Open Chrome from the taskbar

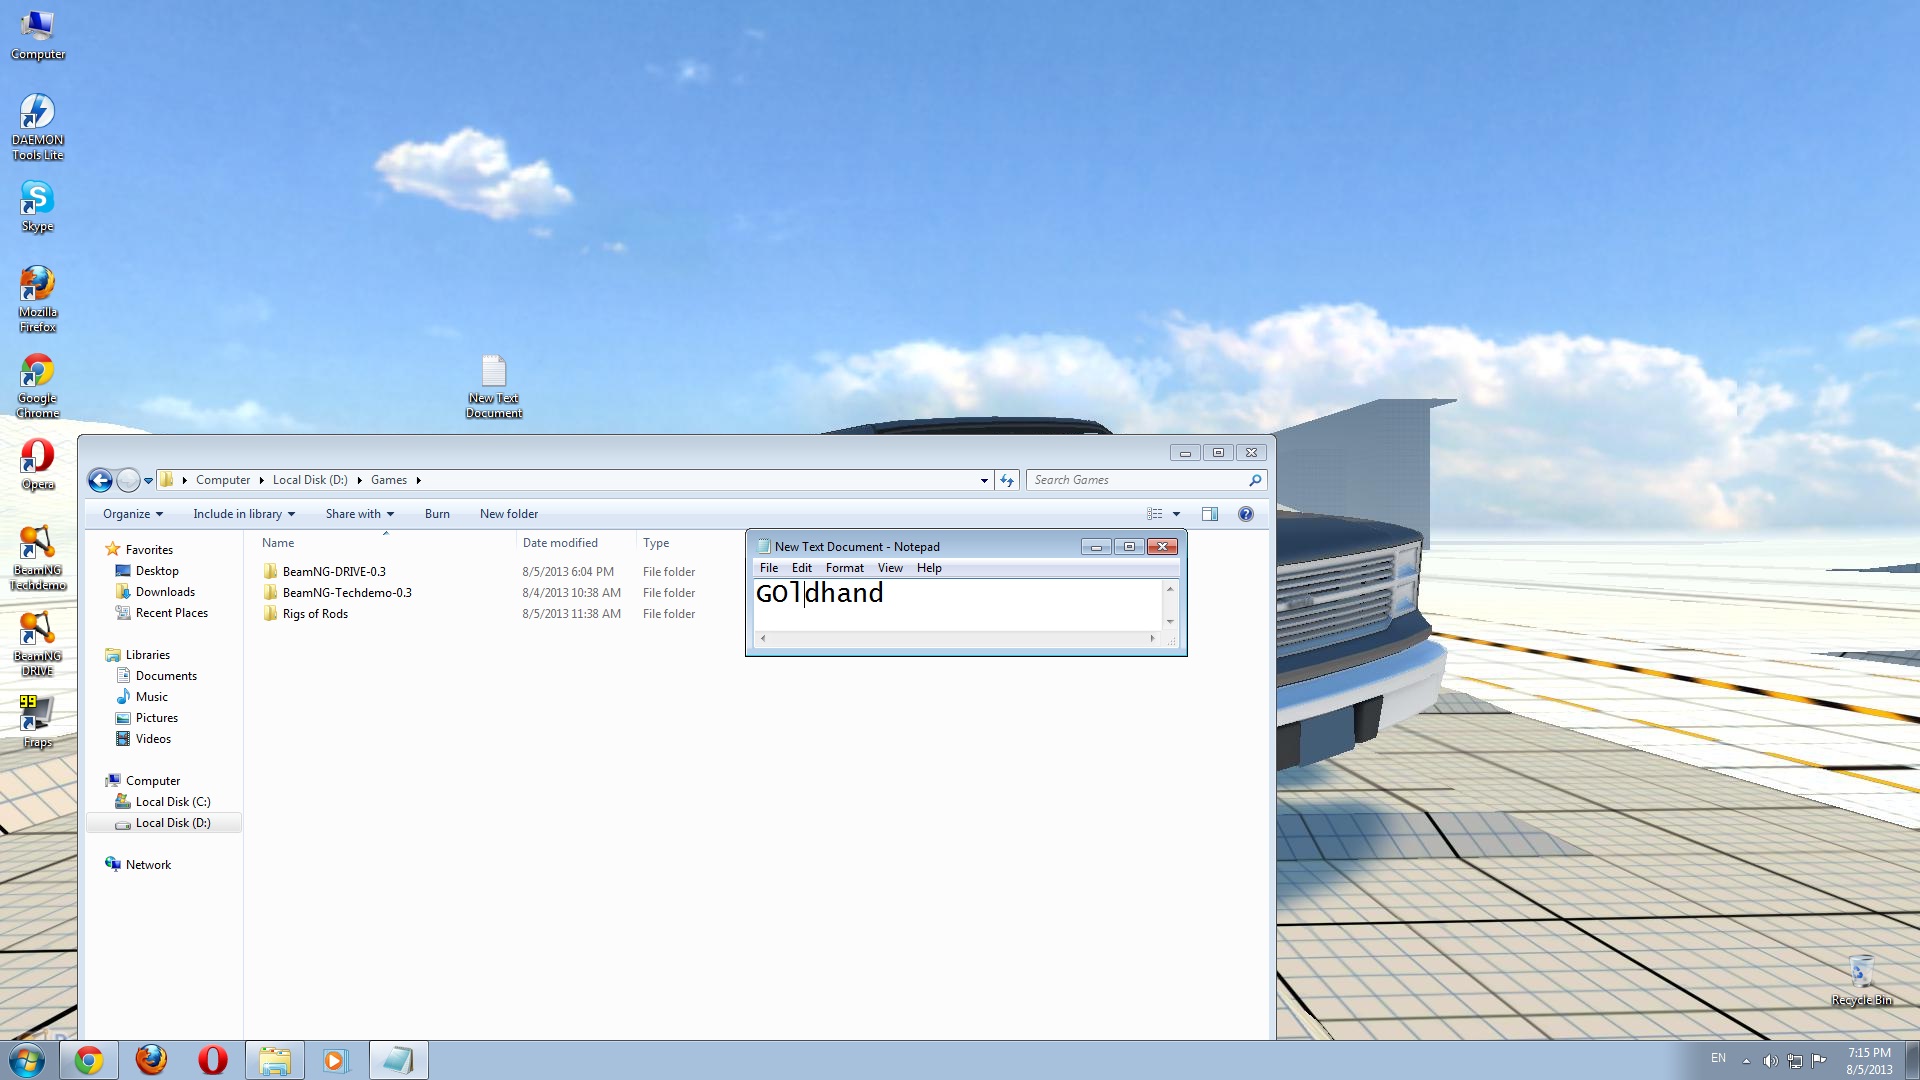click(x=89, y=1060)
